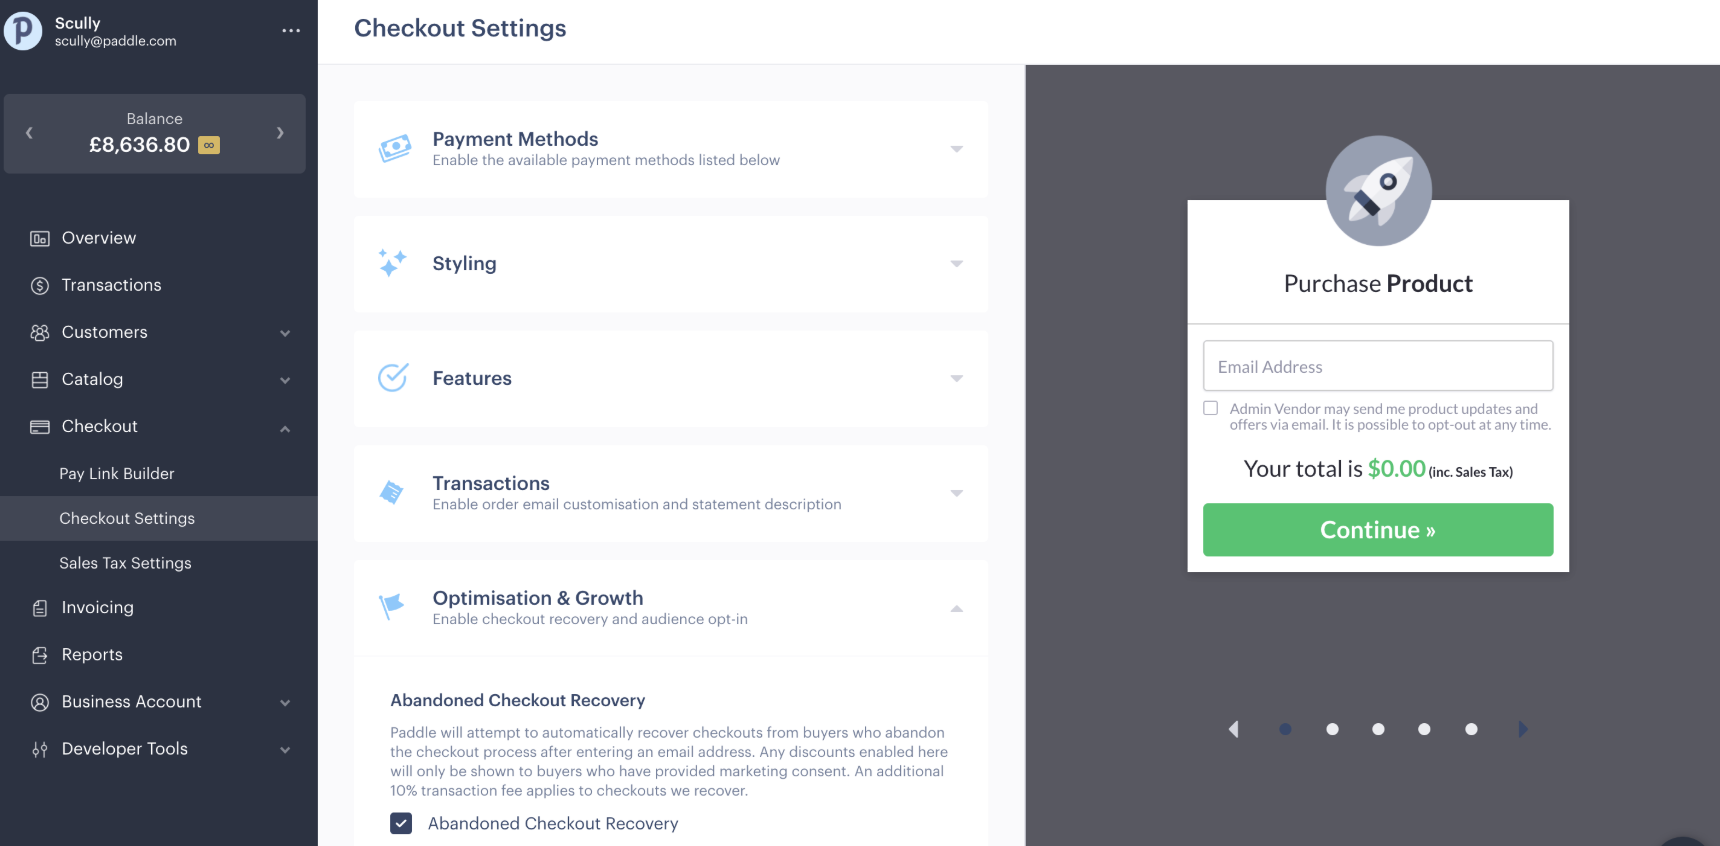Tick the product updates opt-in checkbox

click(1211, 408)
